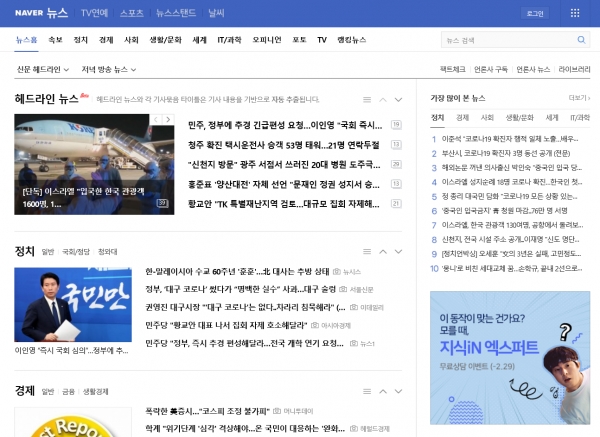600x437 pixels.
Task: Click related count badge 19 beside 민주 추경 headline
Action: coord(396,124)
